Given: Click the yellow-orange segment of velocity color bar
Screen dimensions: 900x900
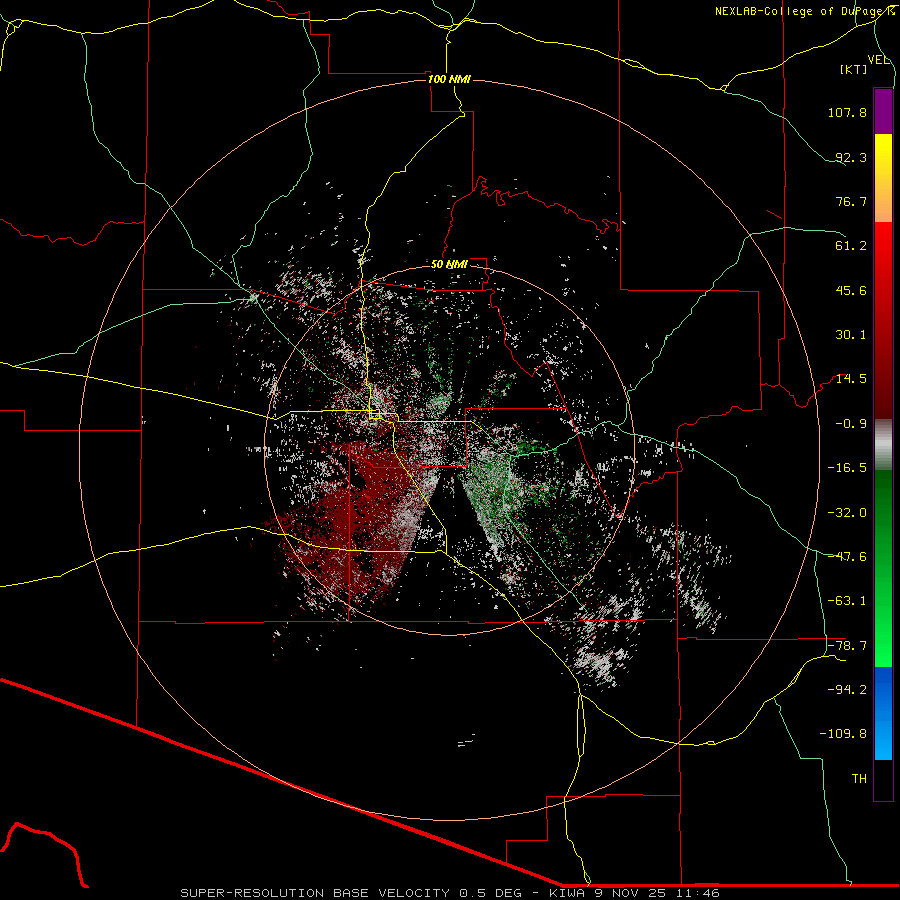Looking at the screenshot, I should coord(883,178).
